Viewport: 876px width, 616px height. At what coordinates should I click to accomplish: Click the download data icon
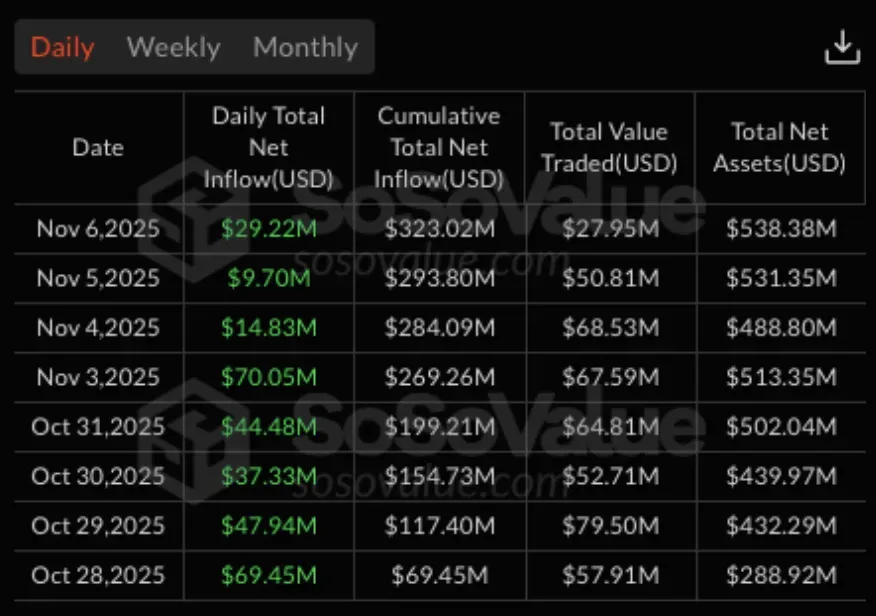tap(842, 47)
